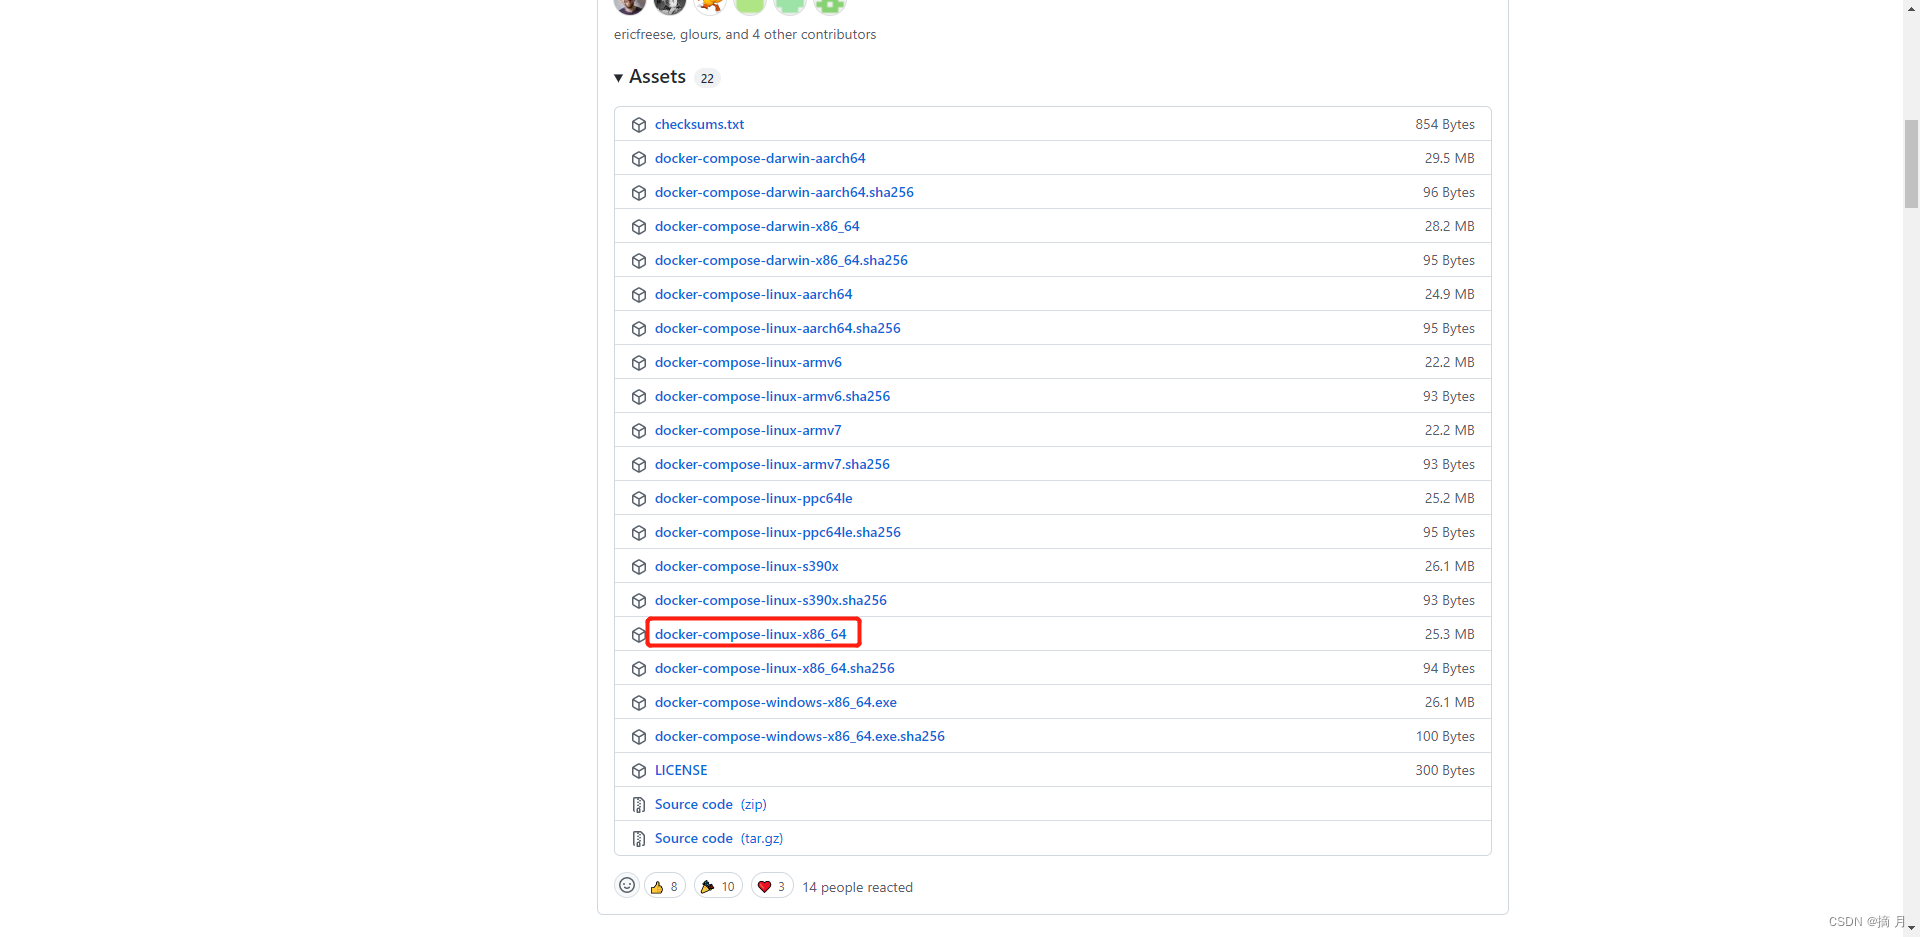1920x937 pixels.
Task: Open docker-compose-windows-x86_64.exe.sha256 link
Action: [799, 736]
